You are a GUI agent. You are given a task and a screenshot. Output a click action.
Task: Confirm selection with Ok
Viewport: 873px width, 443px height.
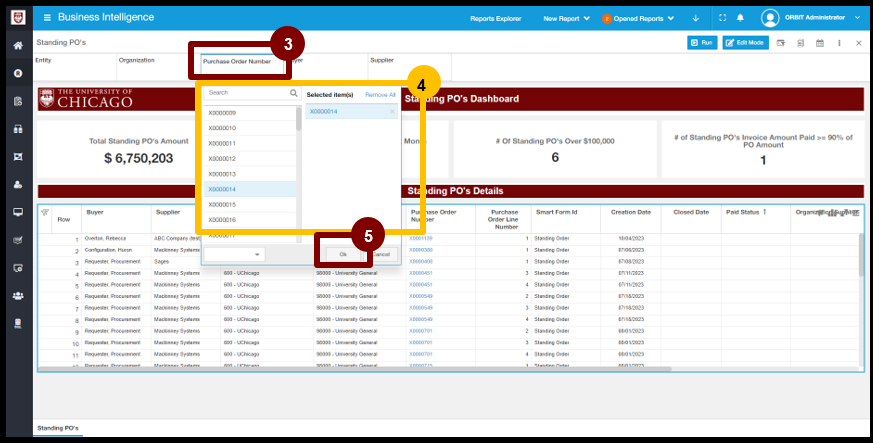[343, 254]
